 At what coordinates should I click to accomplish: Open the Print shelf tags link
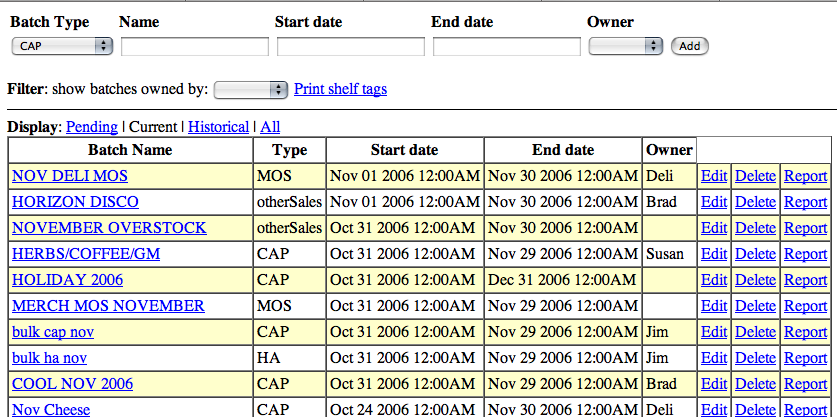pos(340,89)
